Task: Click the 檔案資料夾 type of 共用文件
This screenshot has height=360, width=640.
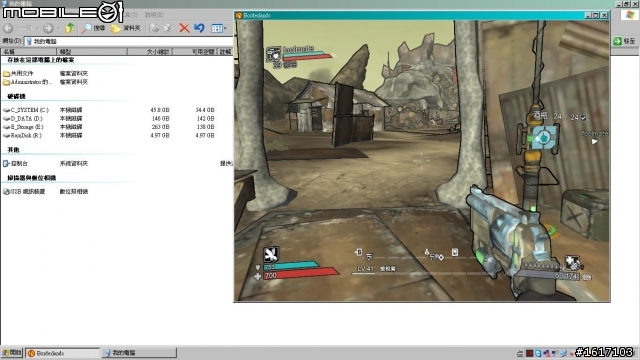Action: tap(74, 73)
